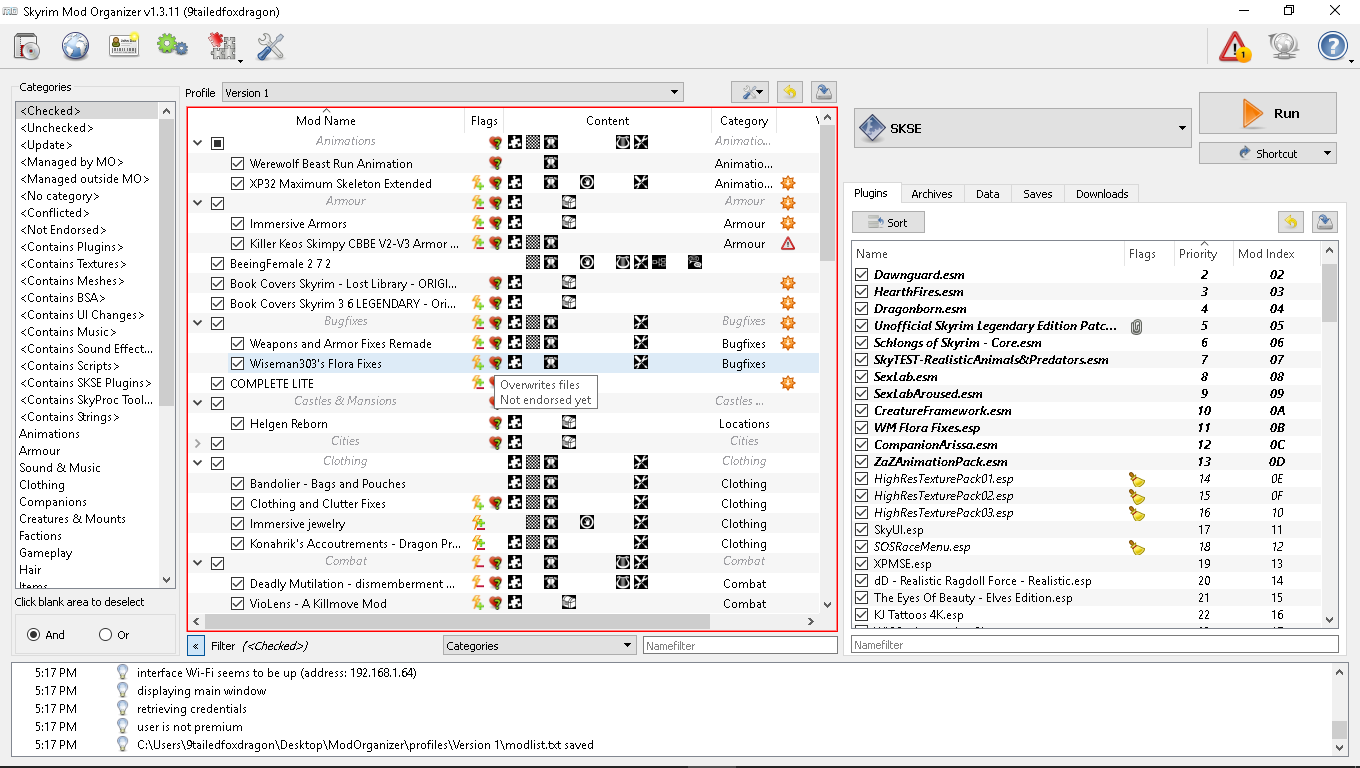This screenshot has width=1360, height=768.
Task: Click the collapse filter panel double-arrow button
Action: pyautogui.click(x=195, y=645)
